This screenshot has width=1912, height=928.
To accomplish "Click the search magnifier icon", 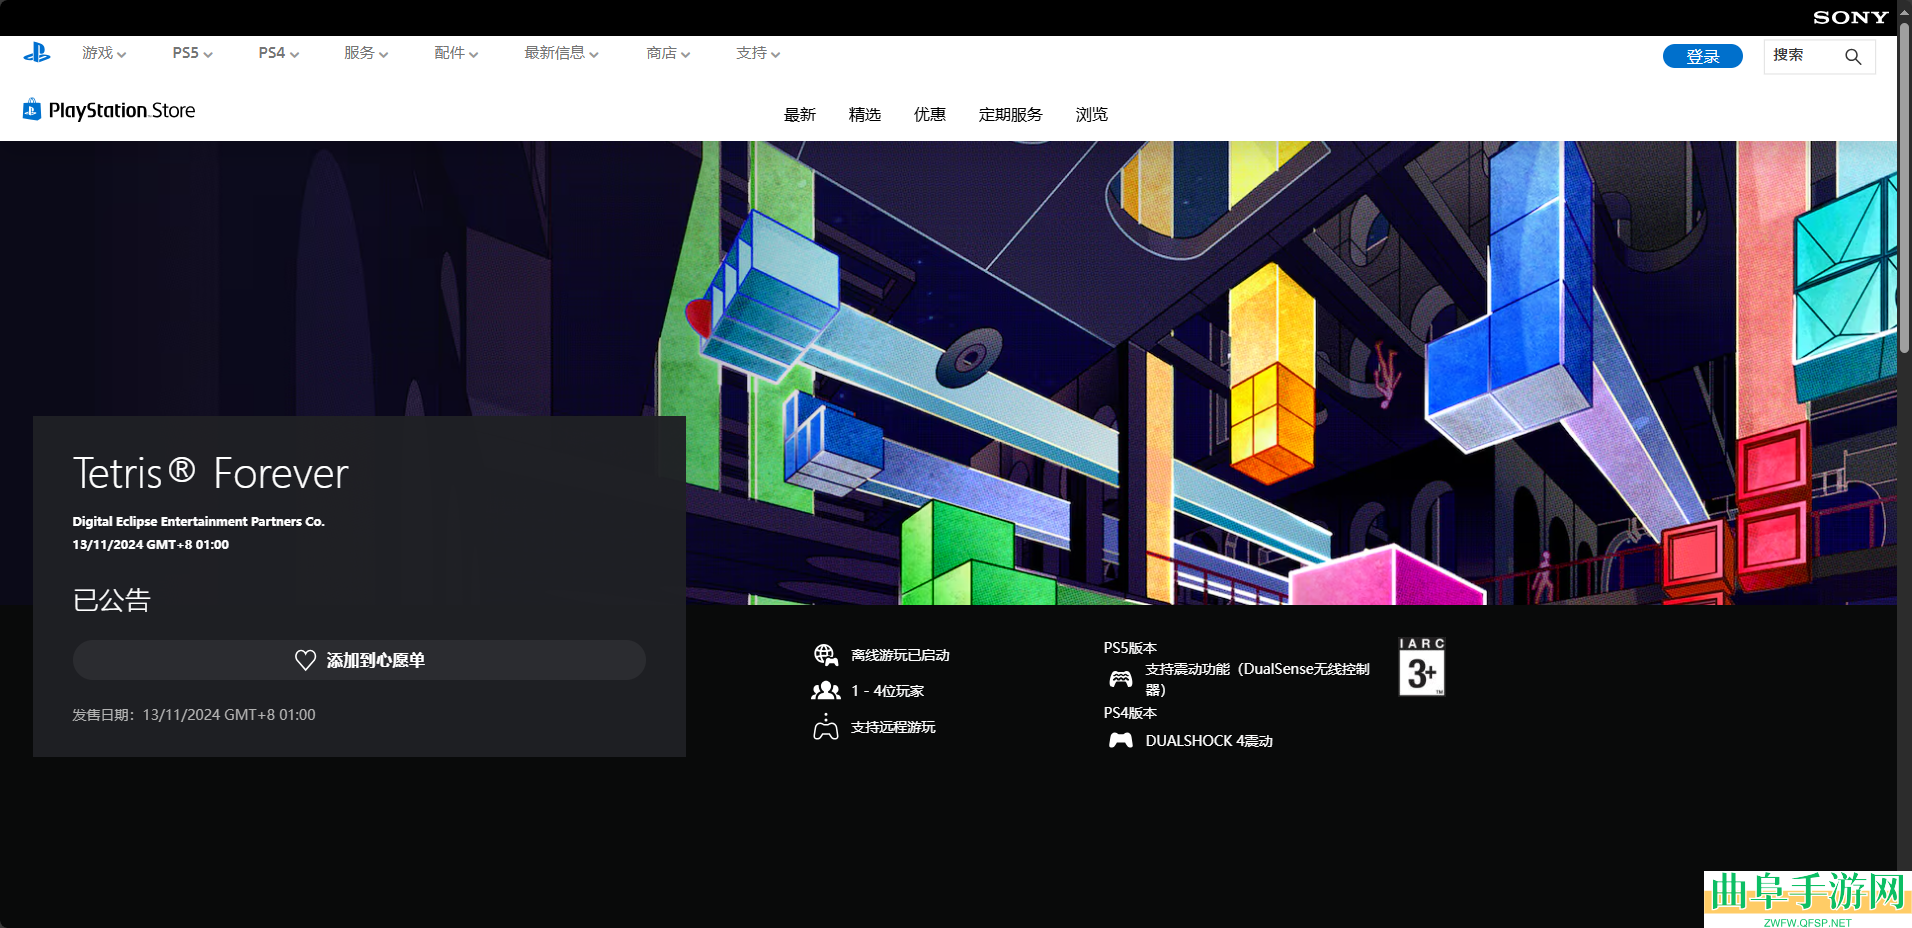I will click(1853, 57).
